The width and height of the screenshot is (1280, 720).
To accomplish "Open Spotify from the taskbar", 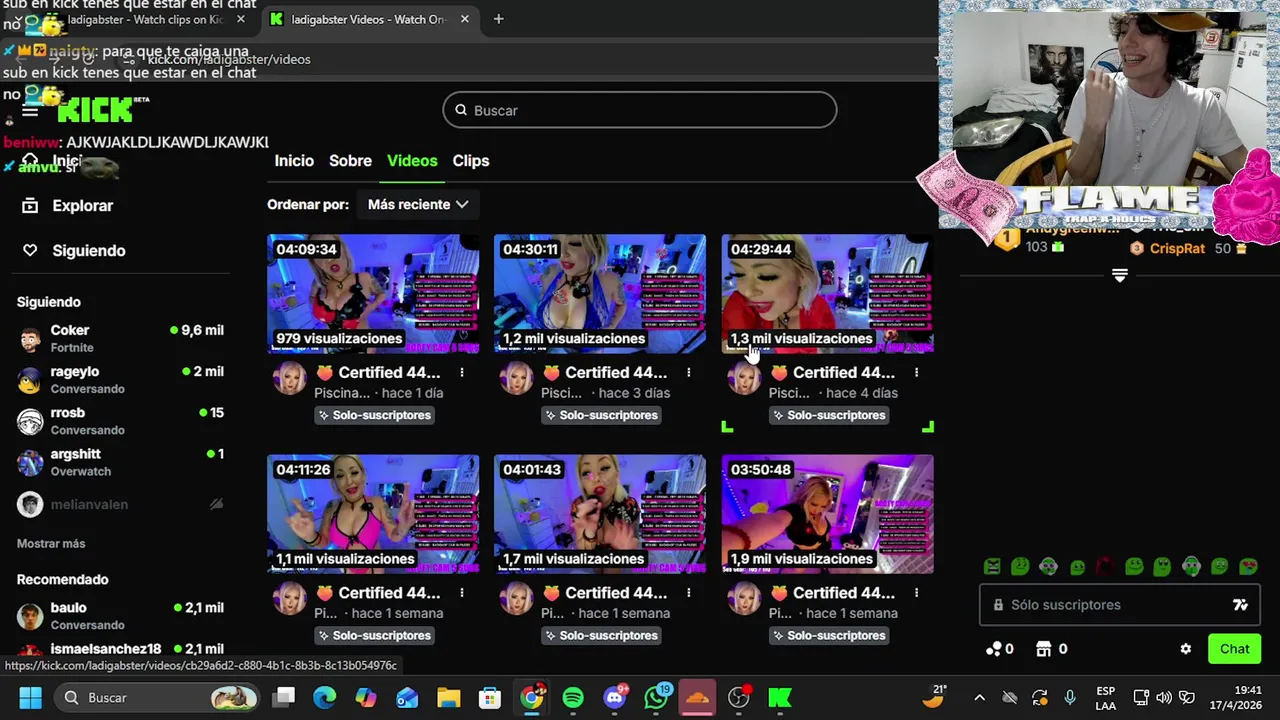I will click(573, 697).
